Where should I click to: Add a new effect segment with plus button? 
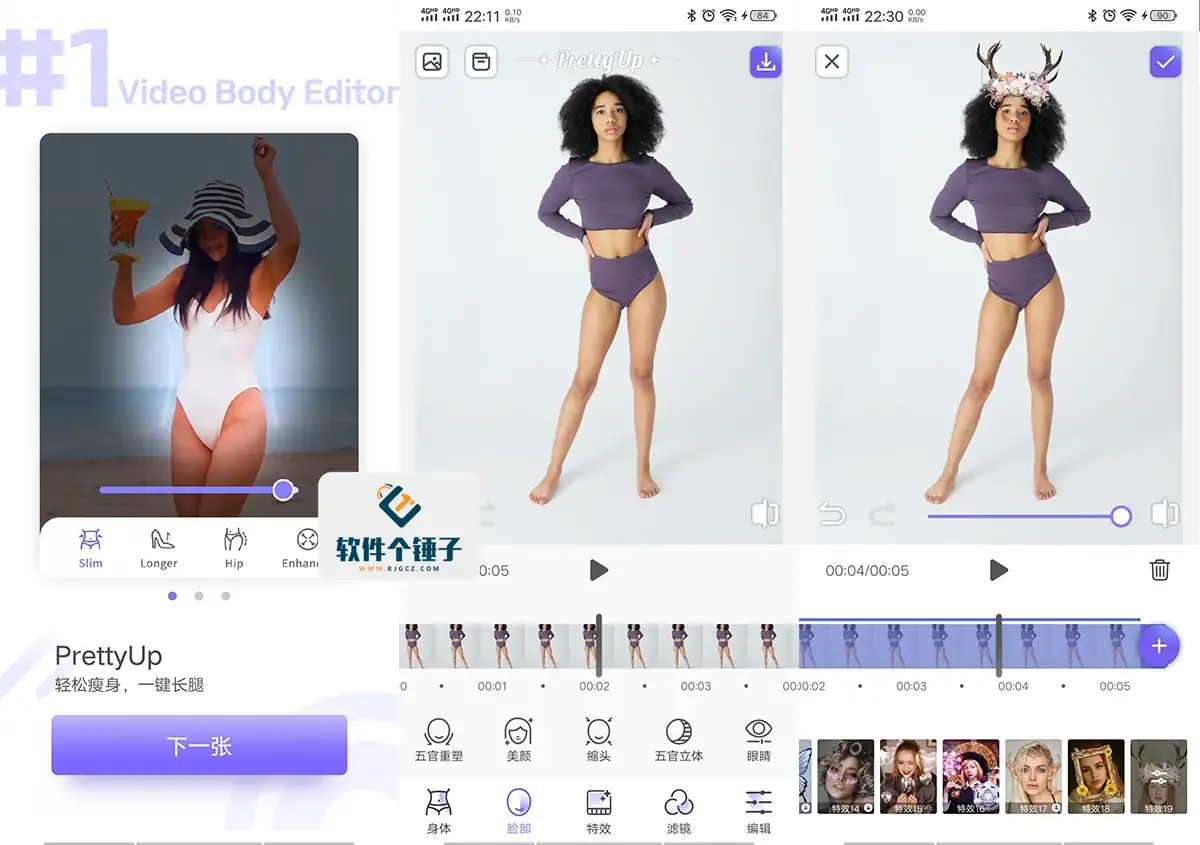pyautogui.click(x=1159, y=646)
